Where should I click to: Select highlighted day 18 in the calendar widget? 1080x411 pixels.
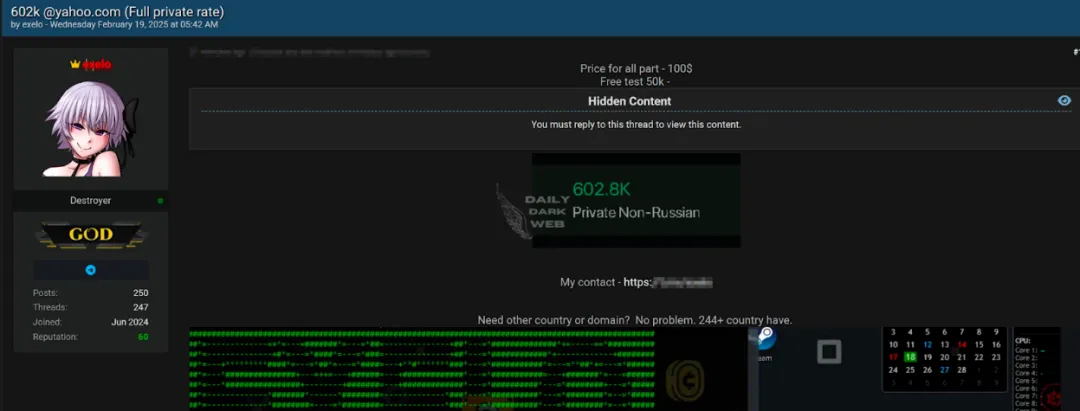910,357
